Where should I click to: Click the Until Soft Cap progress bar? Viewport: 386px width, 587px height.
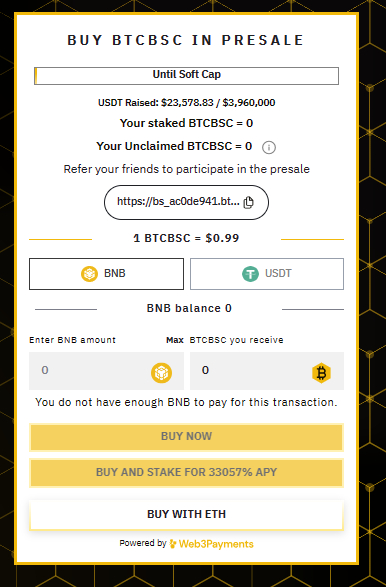186,76
